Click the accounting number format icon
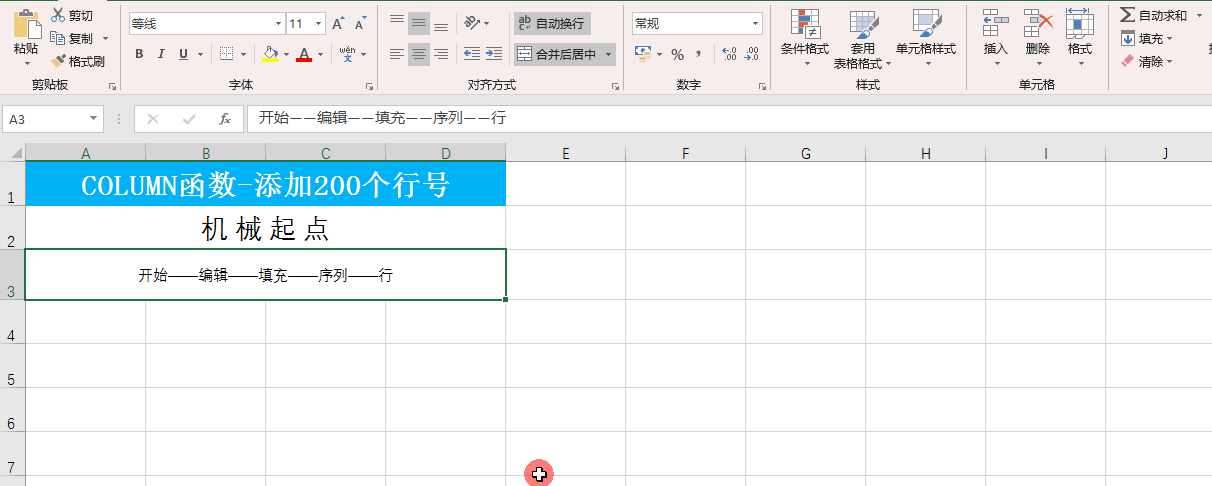This screenshot has height=486, width=1212. coord(643,54)
